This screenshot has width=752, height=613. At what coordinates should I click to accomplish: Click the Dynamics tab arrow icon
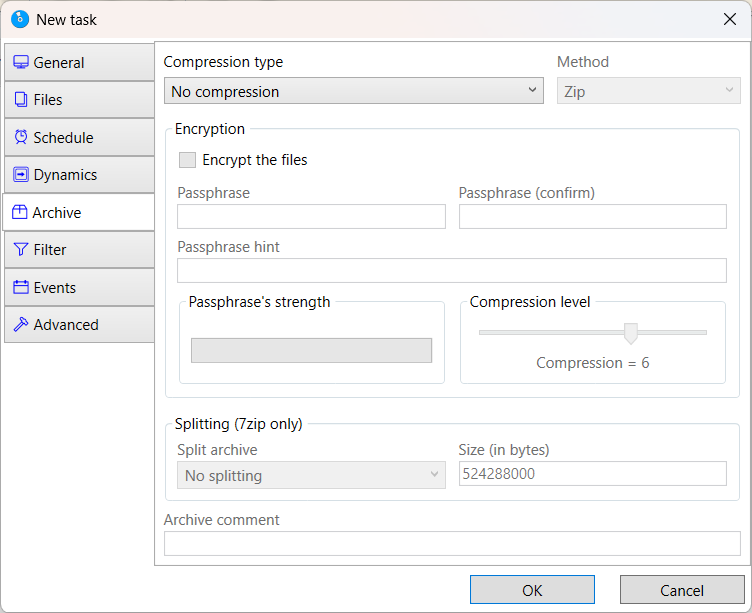(21, 175)
